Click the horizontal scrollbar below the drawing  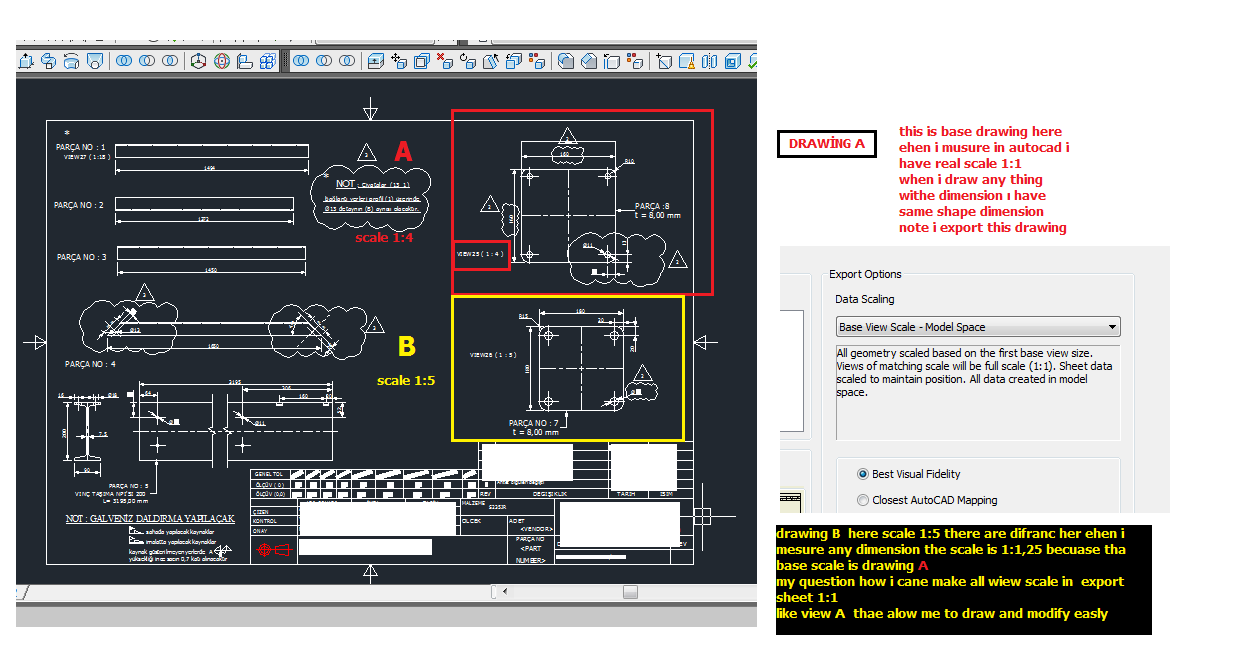pos(630,593)
